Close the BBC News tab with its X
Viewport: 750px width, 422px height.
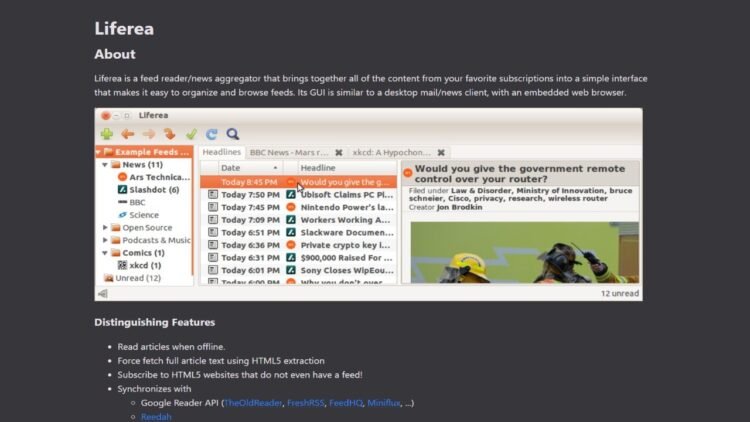click(339, 153)
